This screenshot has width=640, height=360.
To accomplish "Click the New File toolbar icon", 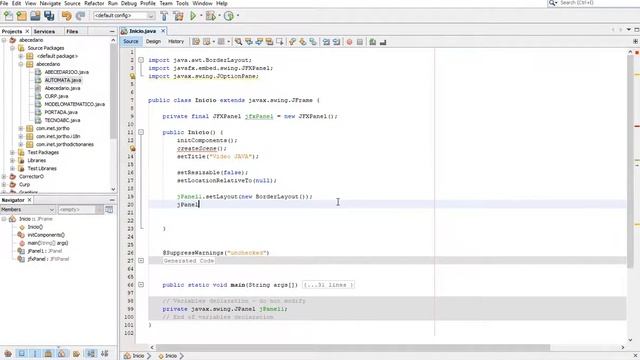I will 8,16.
